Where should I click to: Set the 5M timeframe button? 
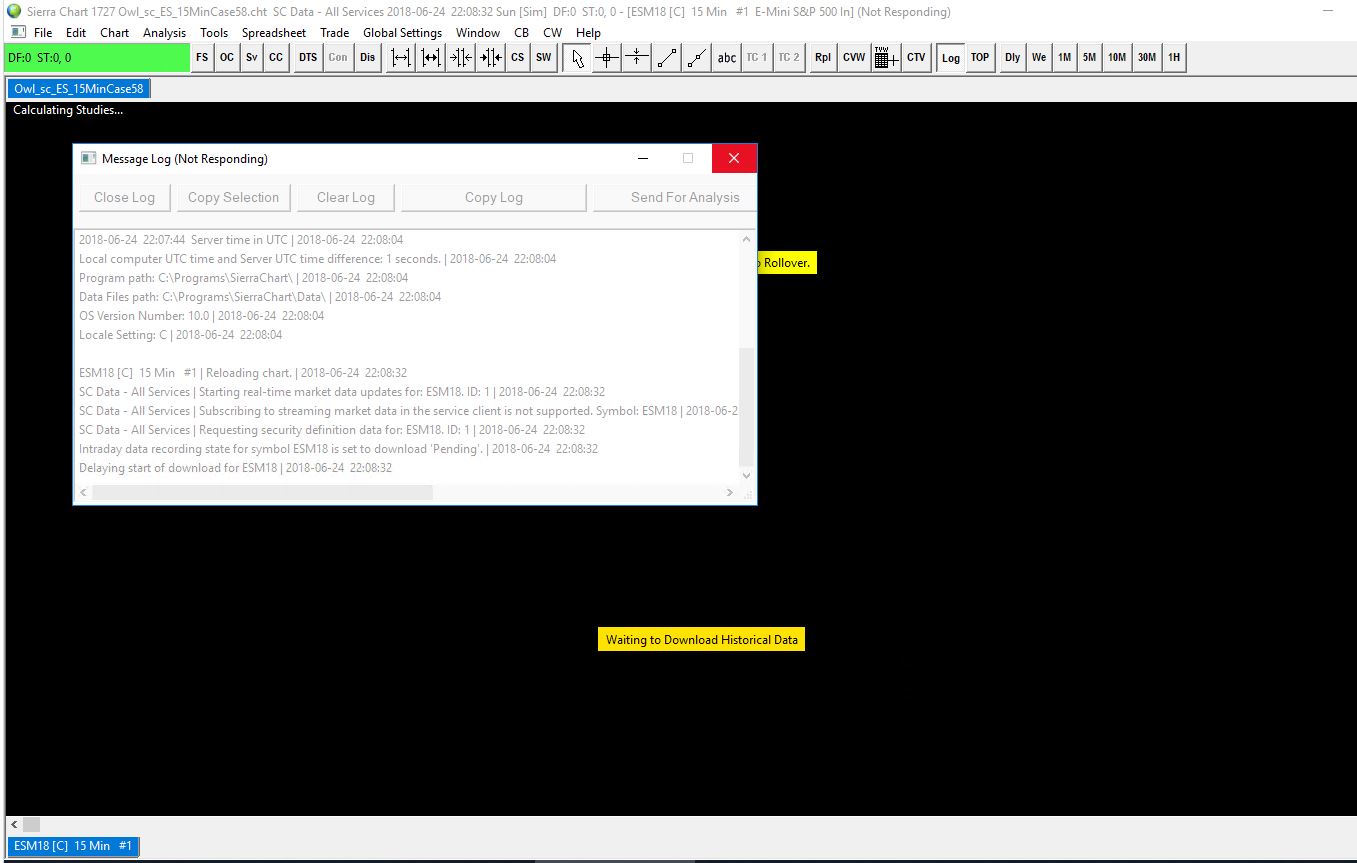click(x=1089, y=58)
